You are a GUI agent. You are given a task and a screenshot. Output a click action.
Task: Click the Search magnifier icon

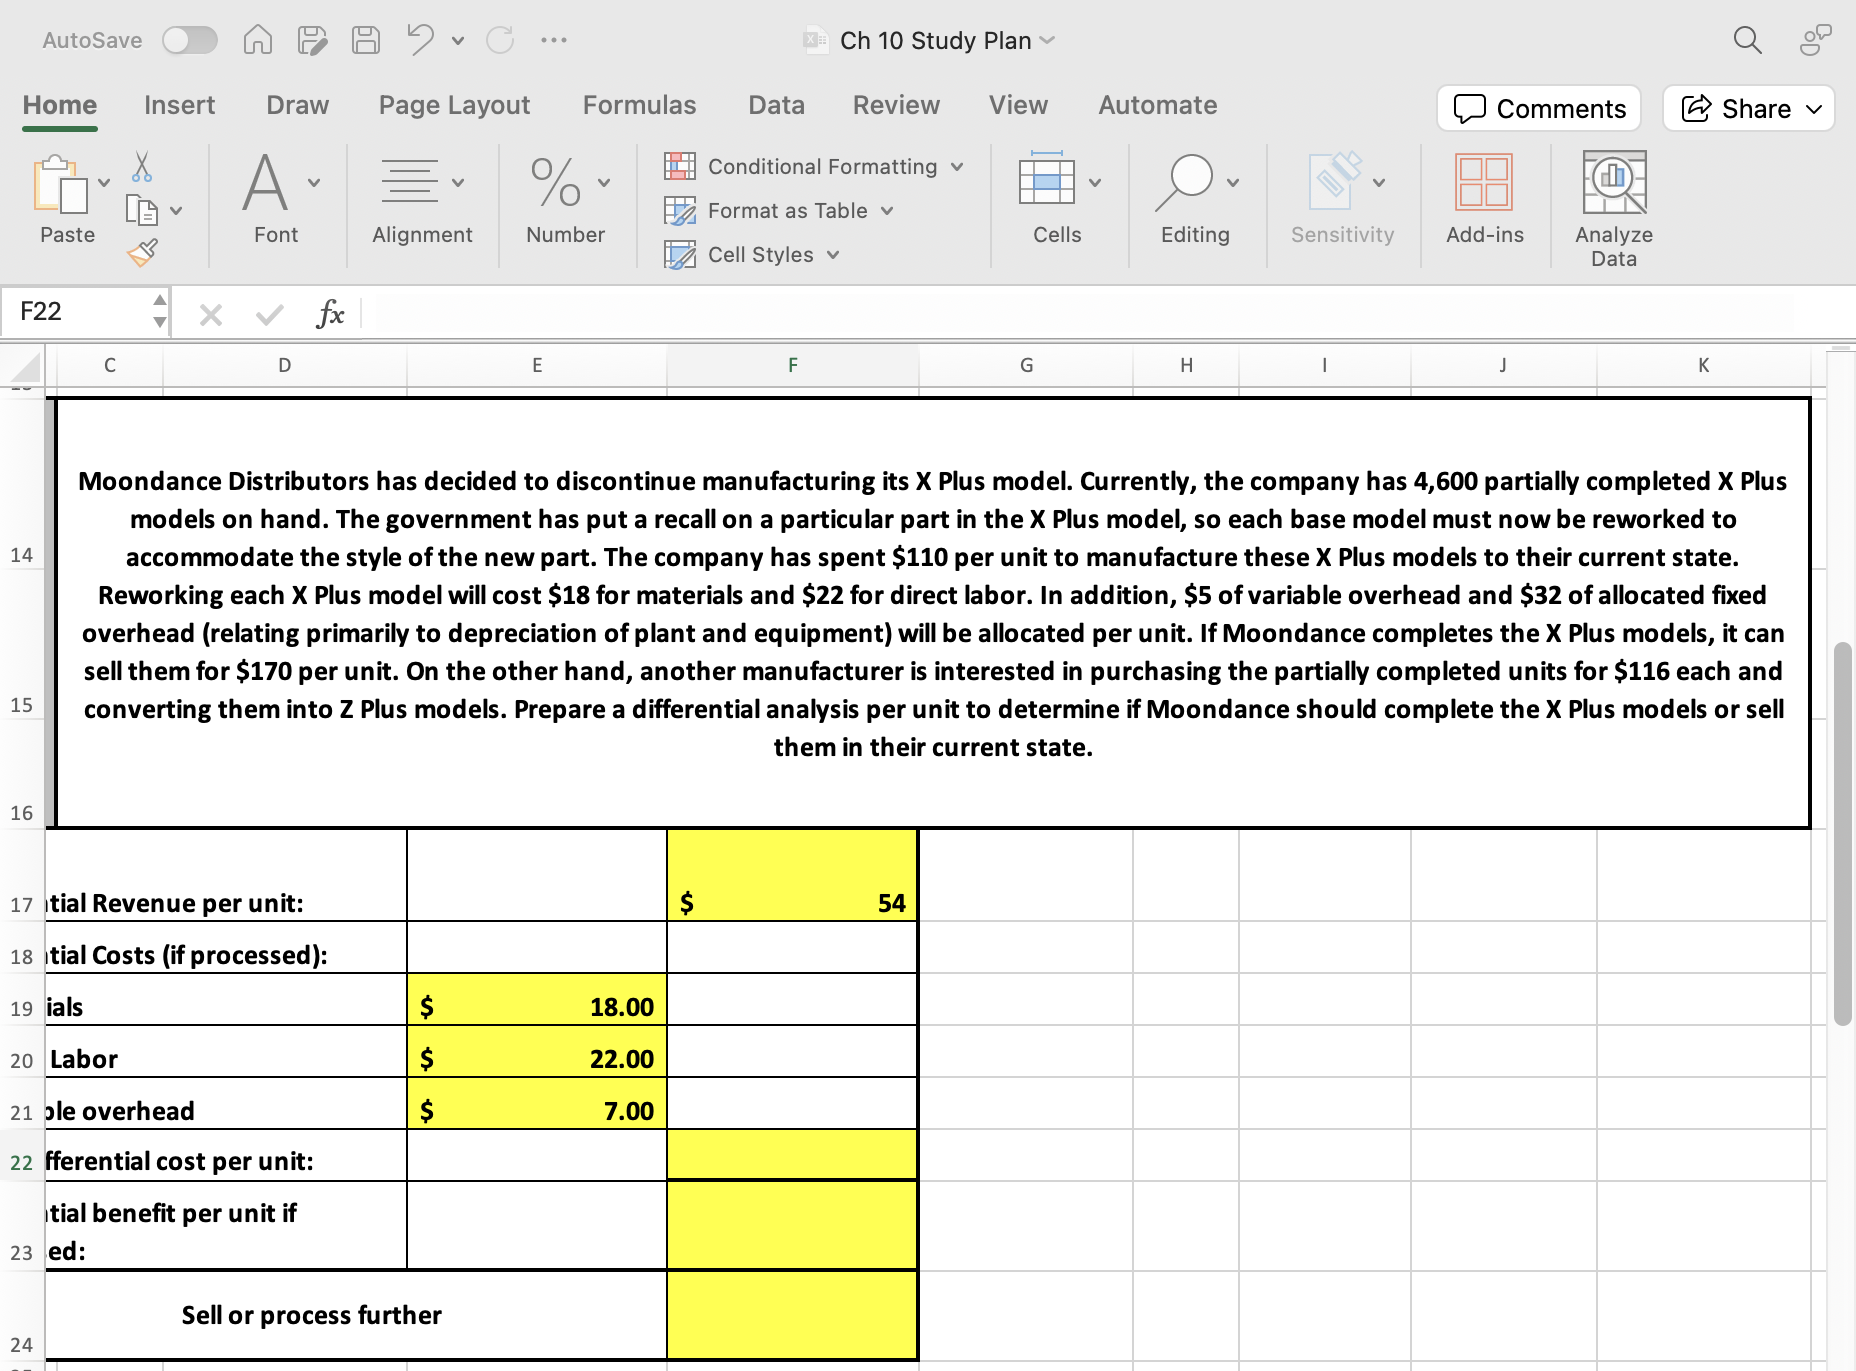click(x=1747, y=40)
